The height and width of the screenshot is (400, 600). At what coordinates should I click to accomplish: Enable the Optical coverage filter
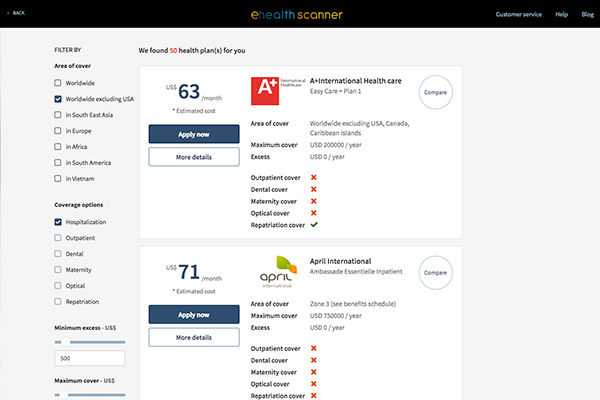tap(58, 286)
